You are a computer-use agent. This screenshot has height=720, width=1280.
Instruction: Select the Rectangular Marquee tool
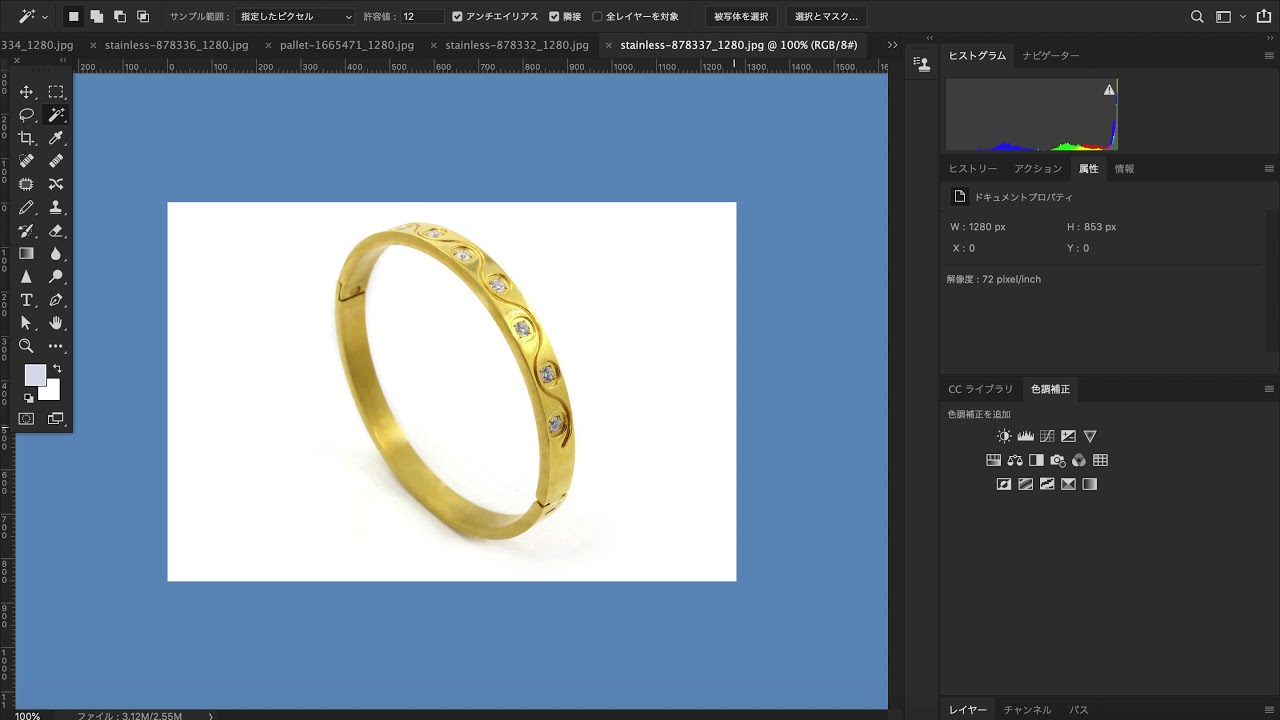tap(56, 92)
